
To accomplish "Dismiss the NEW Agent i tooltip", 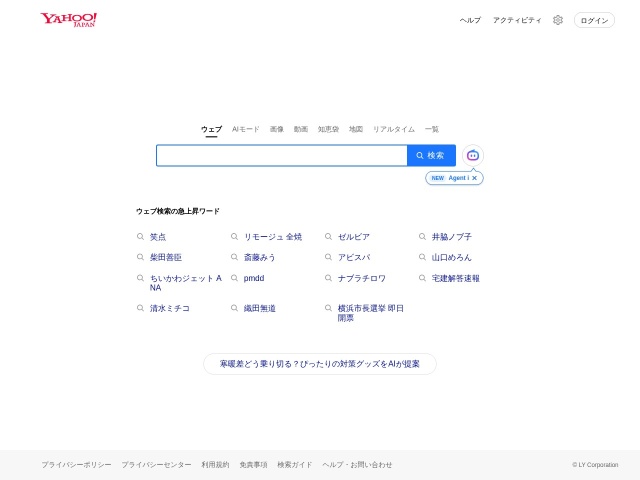I will point(474,178).
